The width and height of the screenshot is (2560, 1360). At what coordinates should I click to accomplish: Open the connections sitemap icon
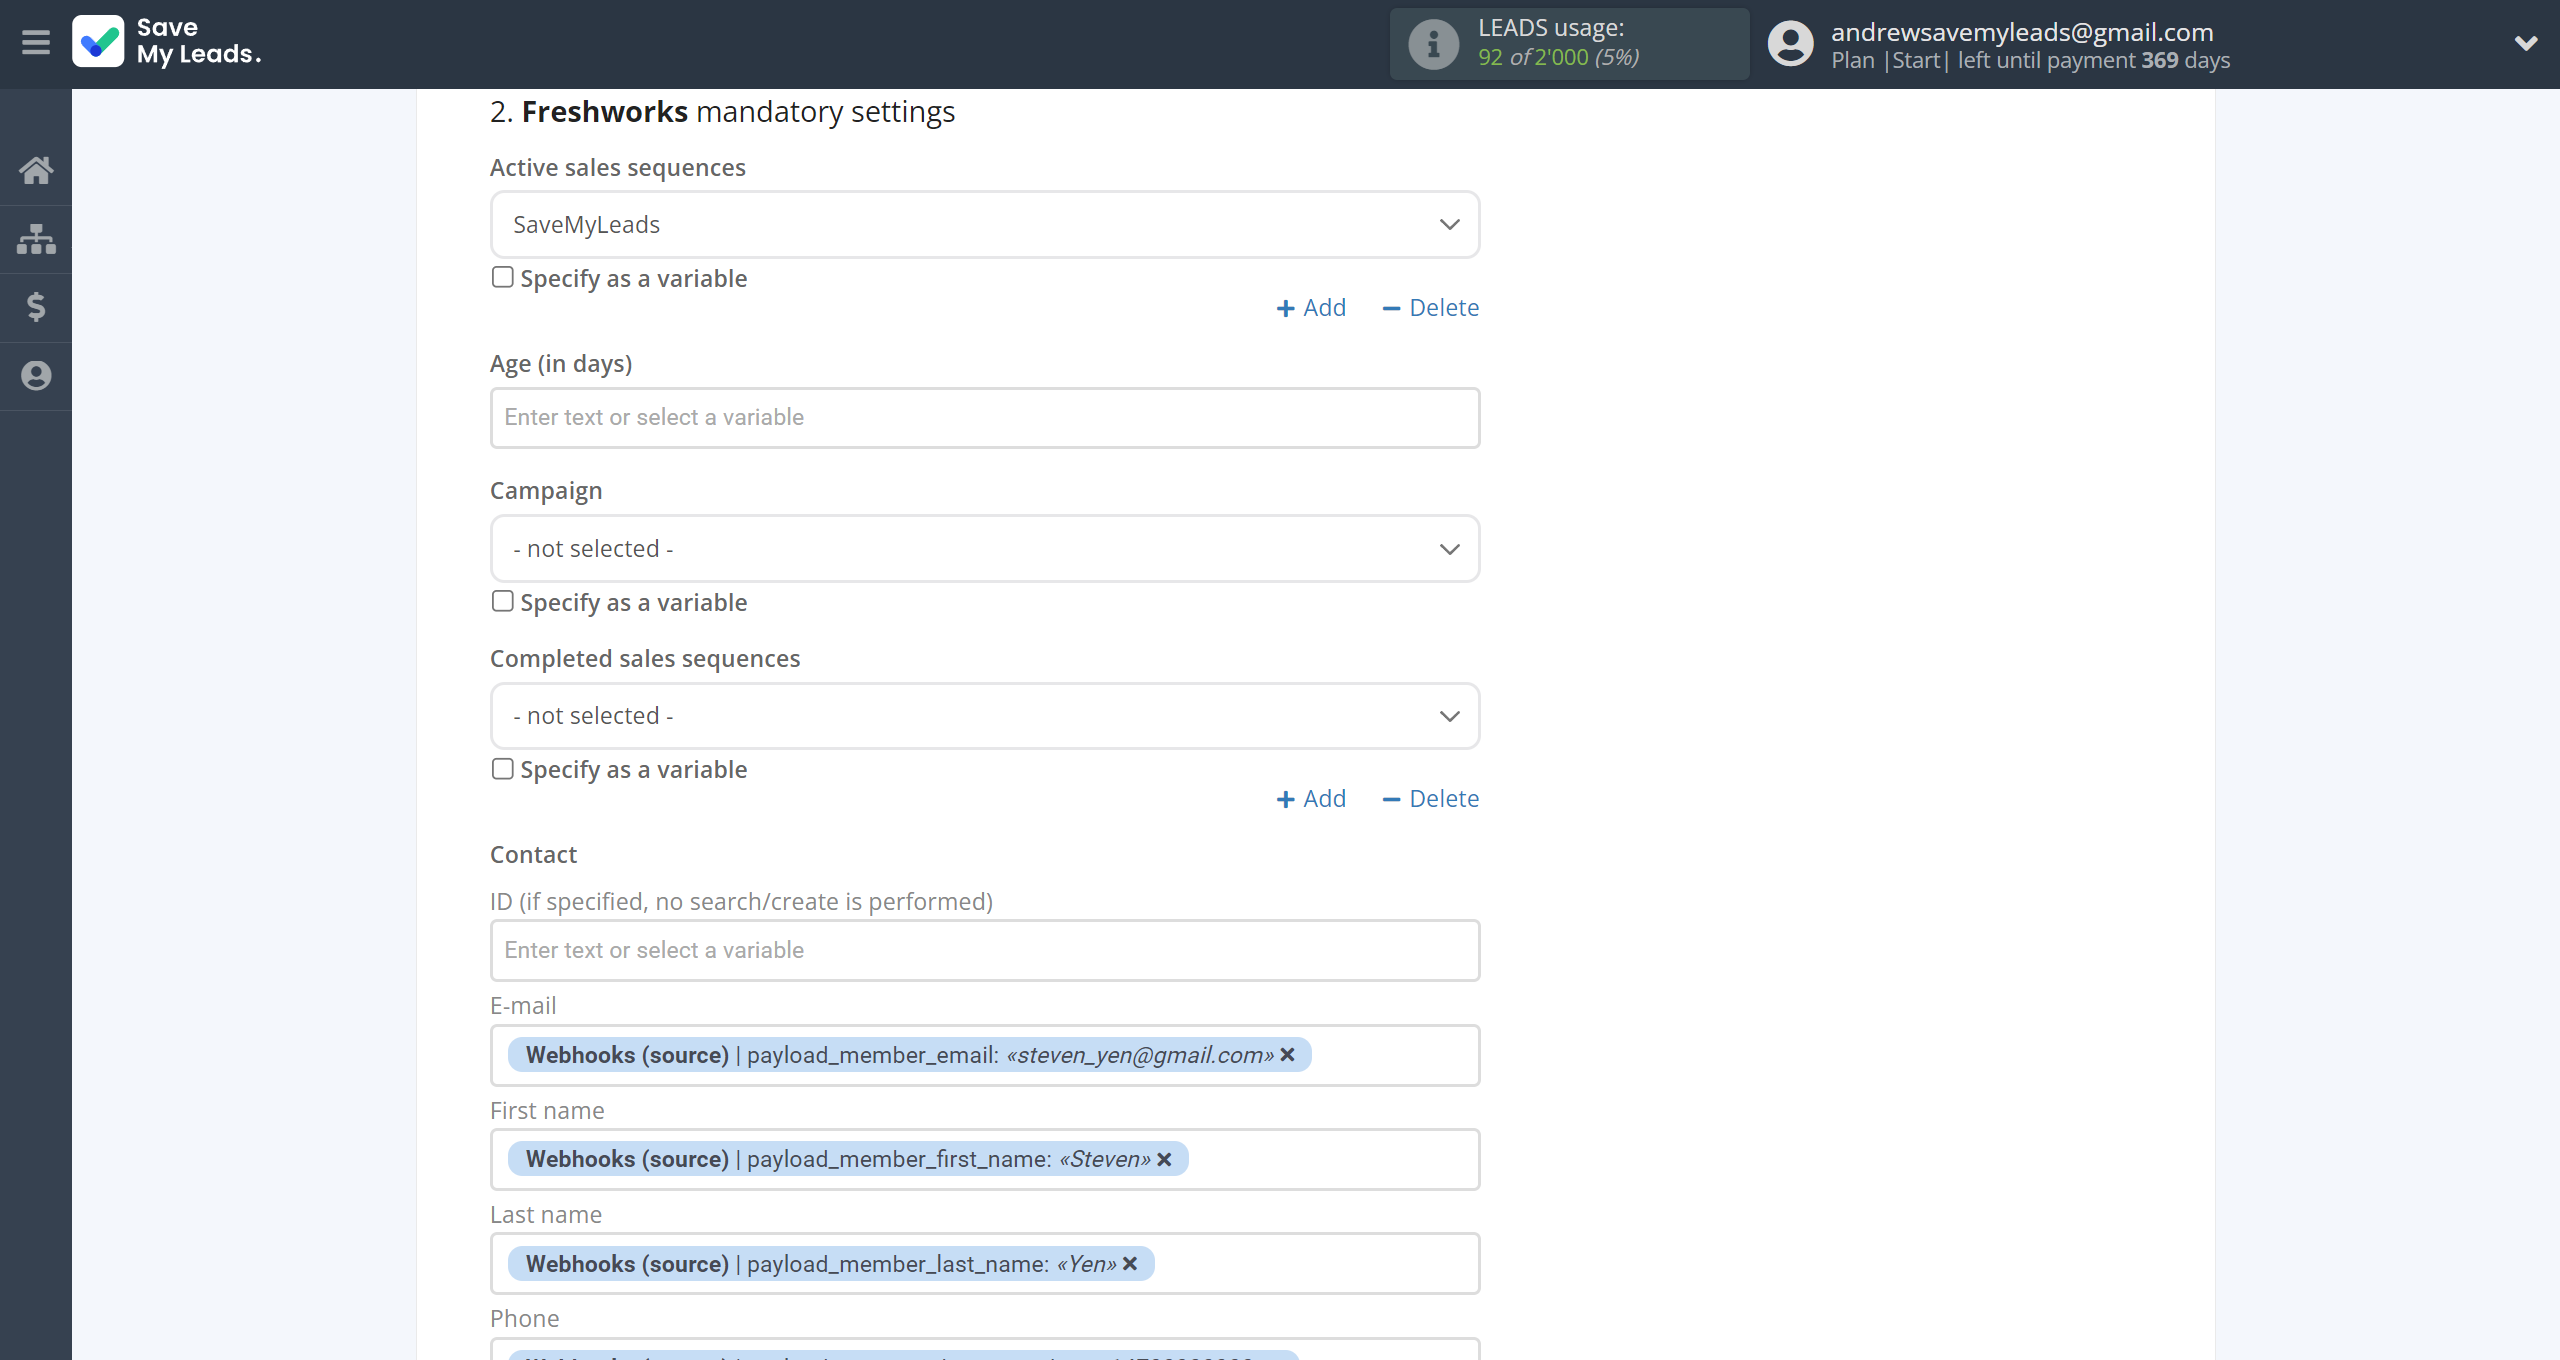[36, 239]
